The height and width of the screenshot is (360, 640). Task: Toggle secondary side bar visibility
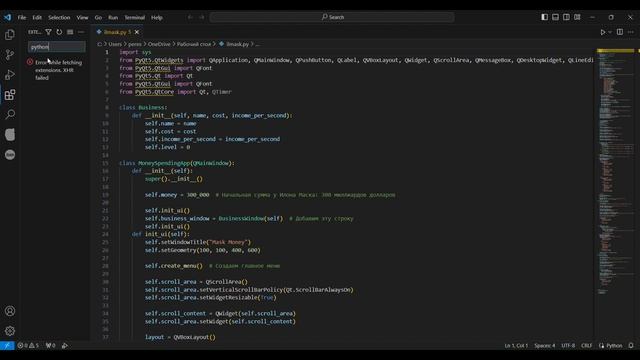pyautogui.click(x=566, y=17)
